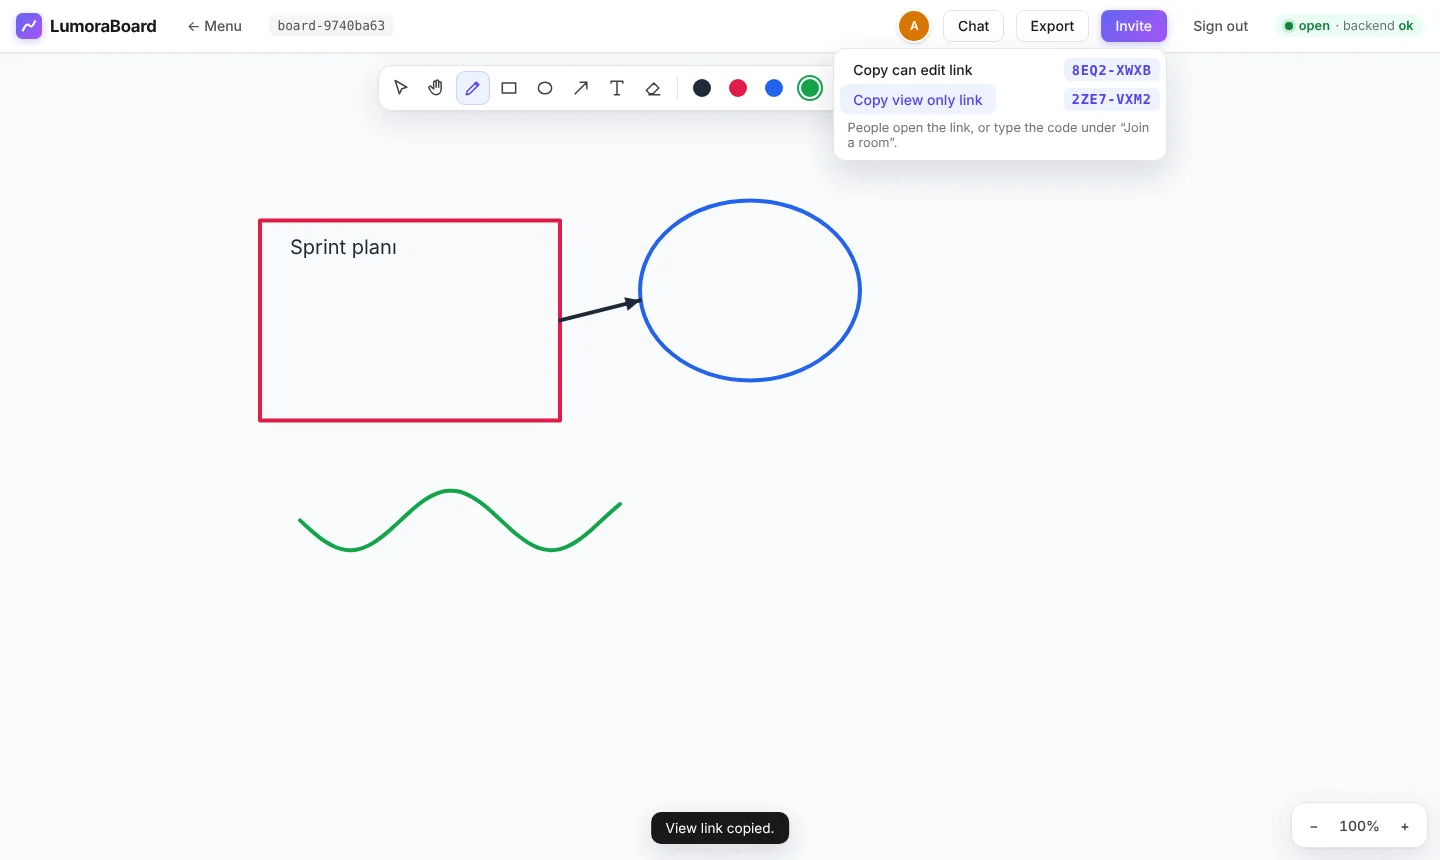Click the open backend ok status
This screenshot has height=860, width=1440.
[x=1349, y=26]
